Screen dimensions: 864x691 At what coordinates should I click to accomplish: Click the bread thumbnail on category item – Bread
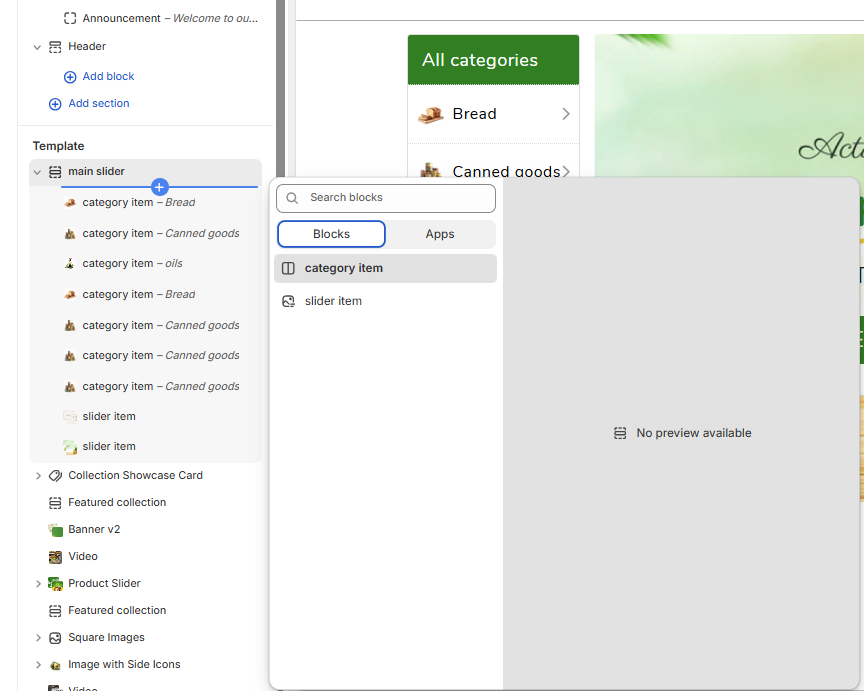point(71,202)
